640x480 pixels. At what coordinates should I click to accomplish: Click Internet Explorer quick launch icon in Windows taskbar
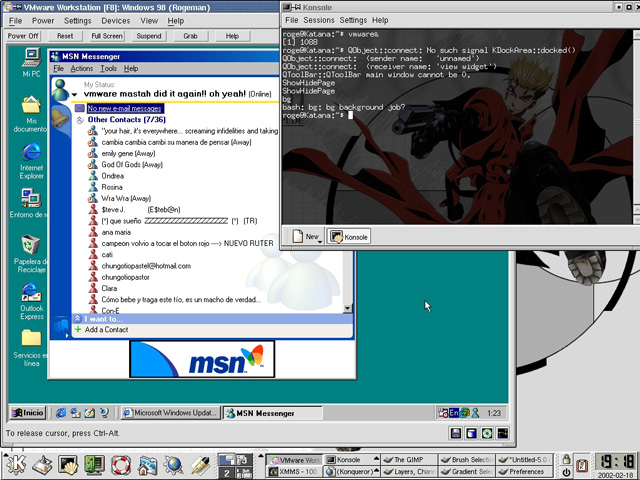[x=61, y=413]
